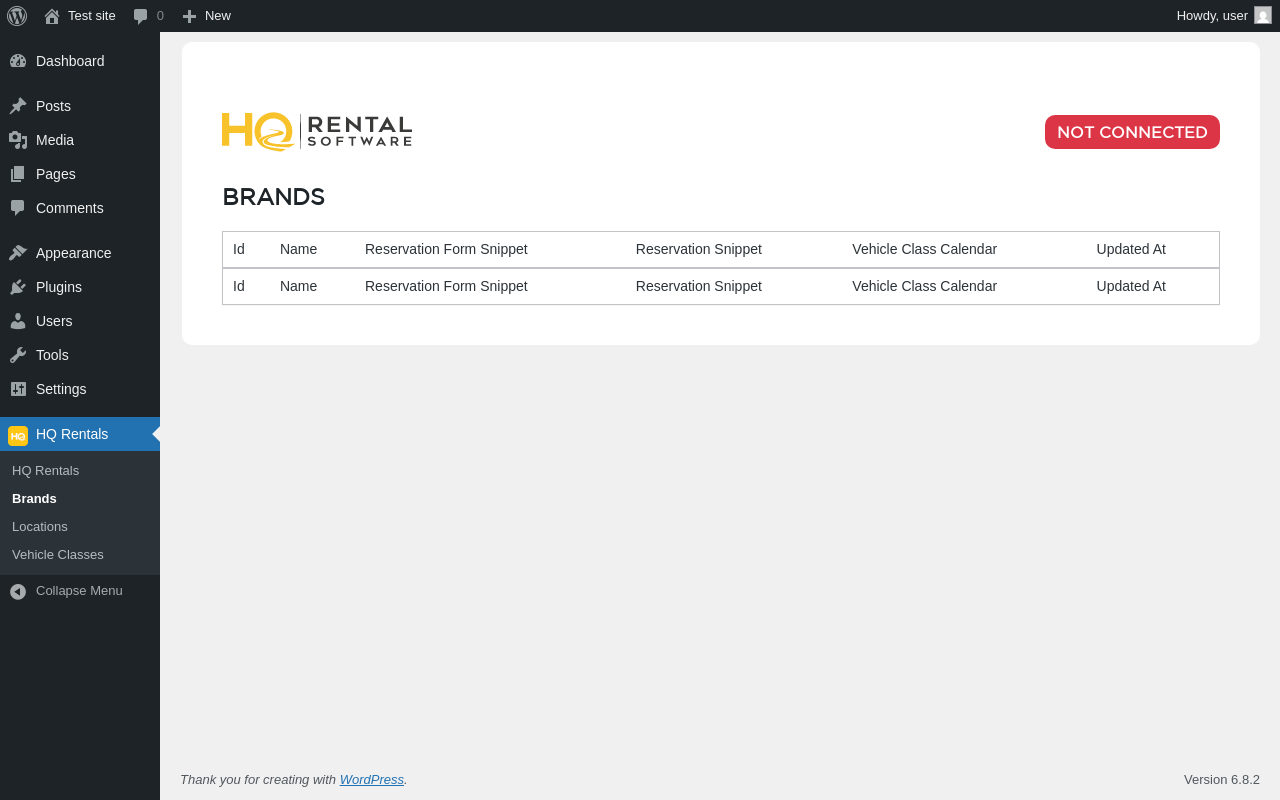Click the Settings sliders icon
Image resolution: width=1280 pixels, height=800 pixels.
point(18,389)
